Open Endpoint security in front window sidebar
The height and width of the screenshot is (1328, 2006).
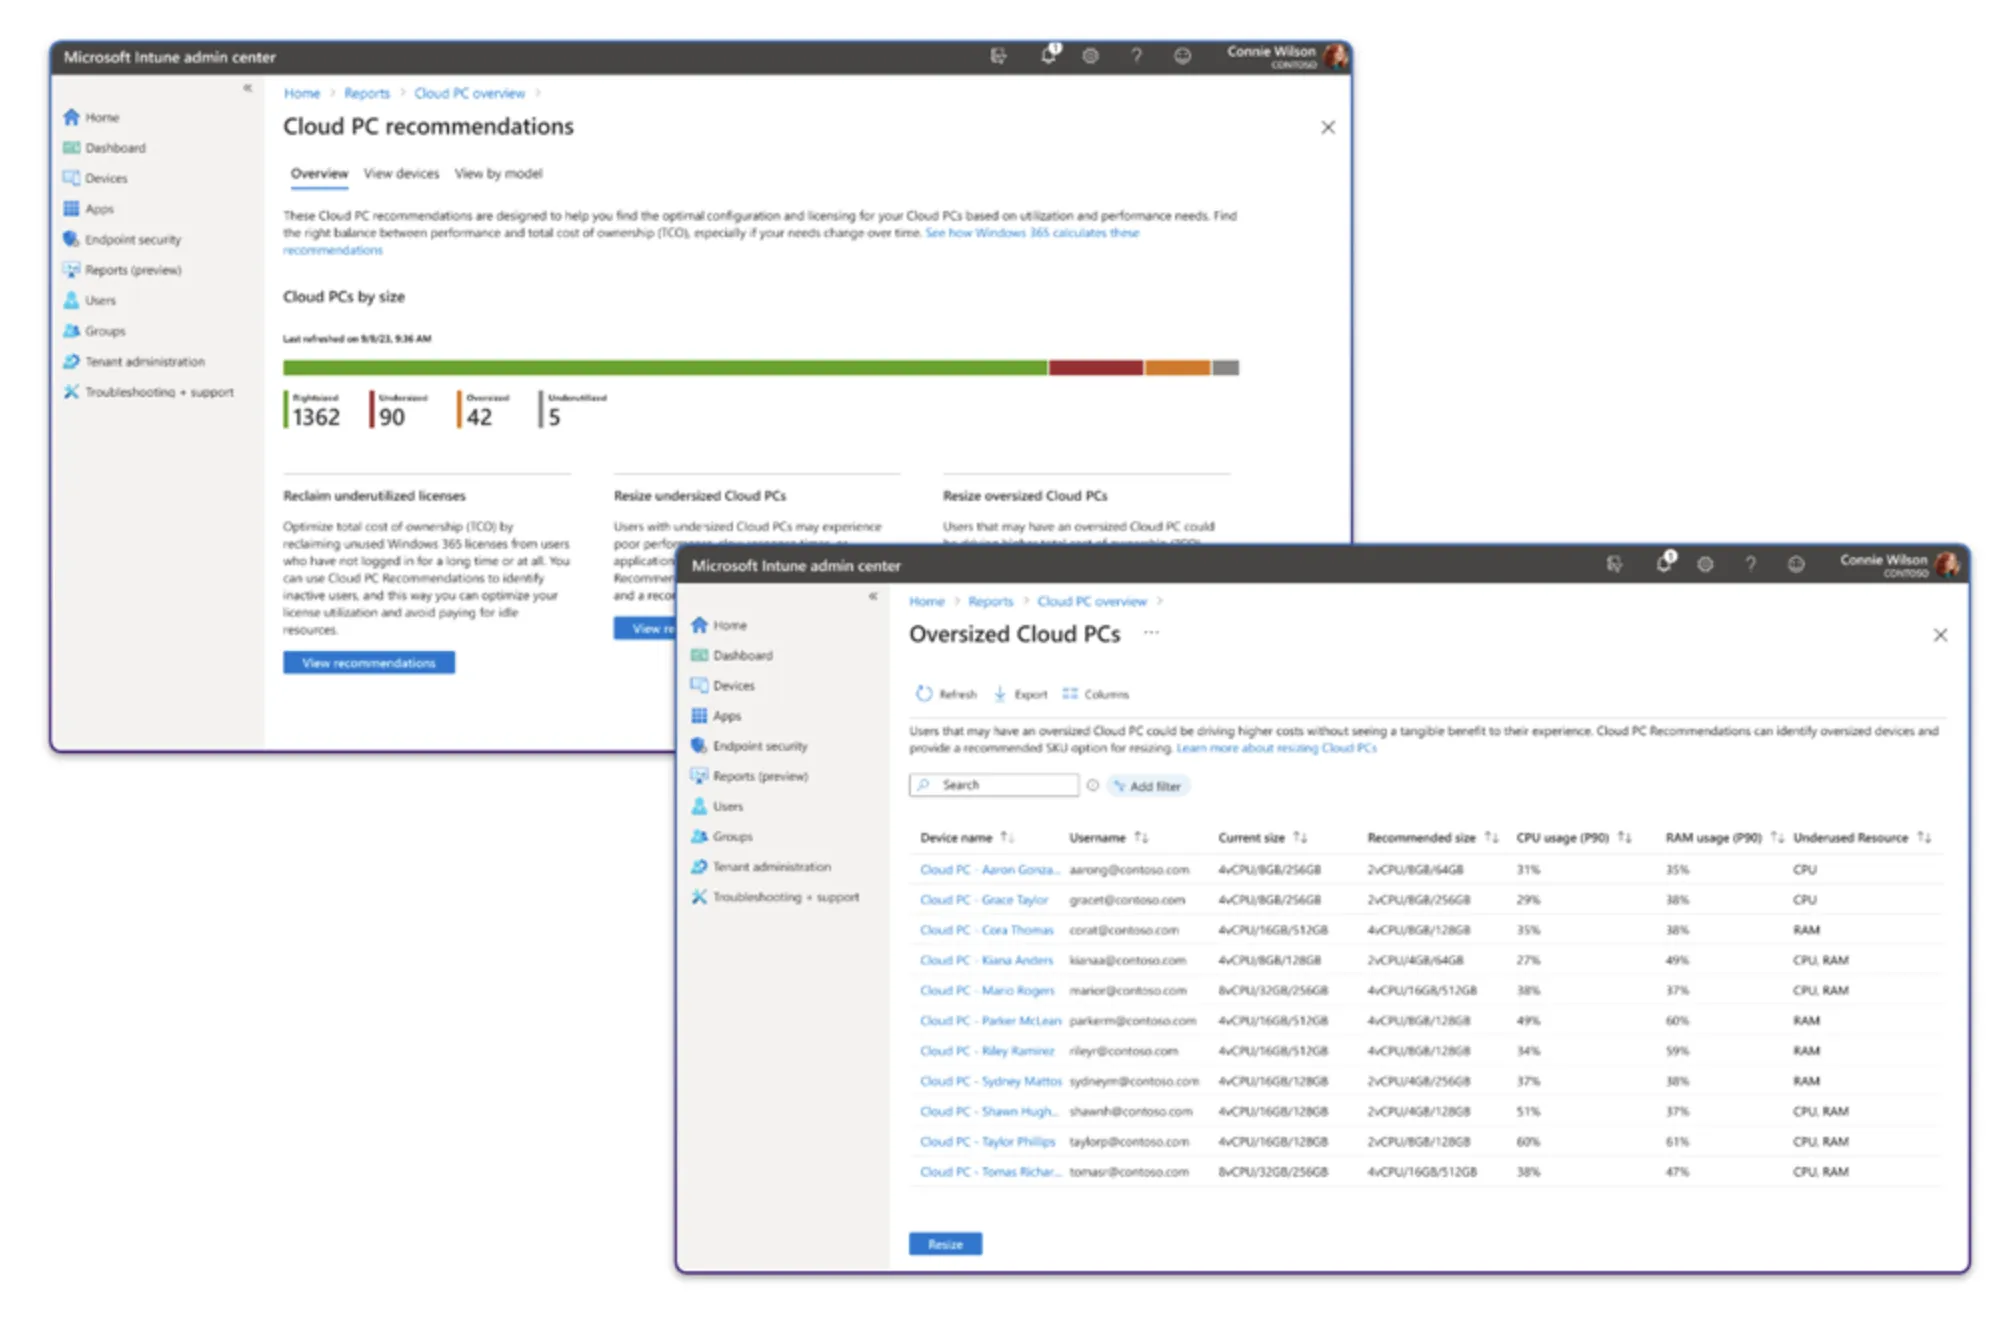coord(749,746)
